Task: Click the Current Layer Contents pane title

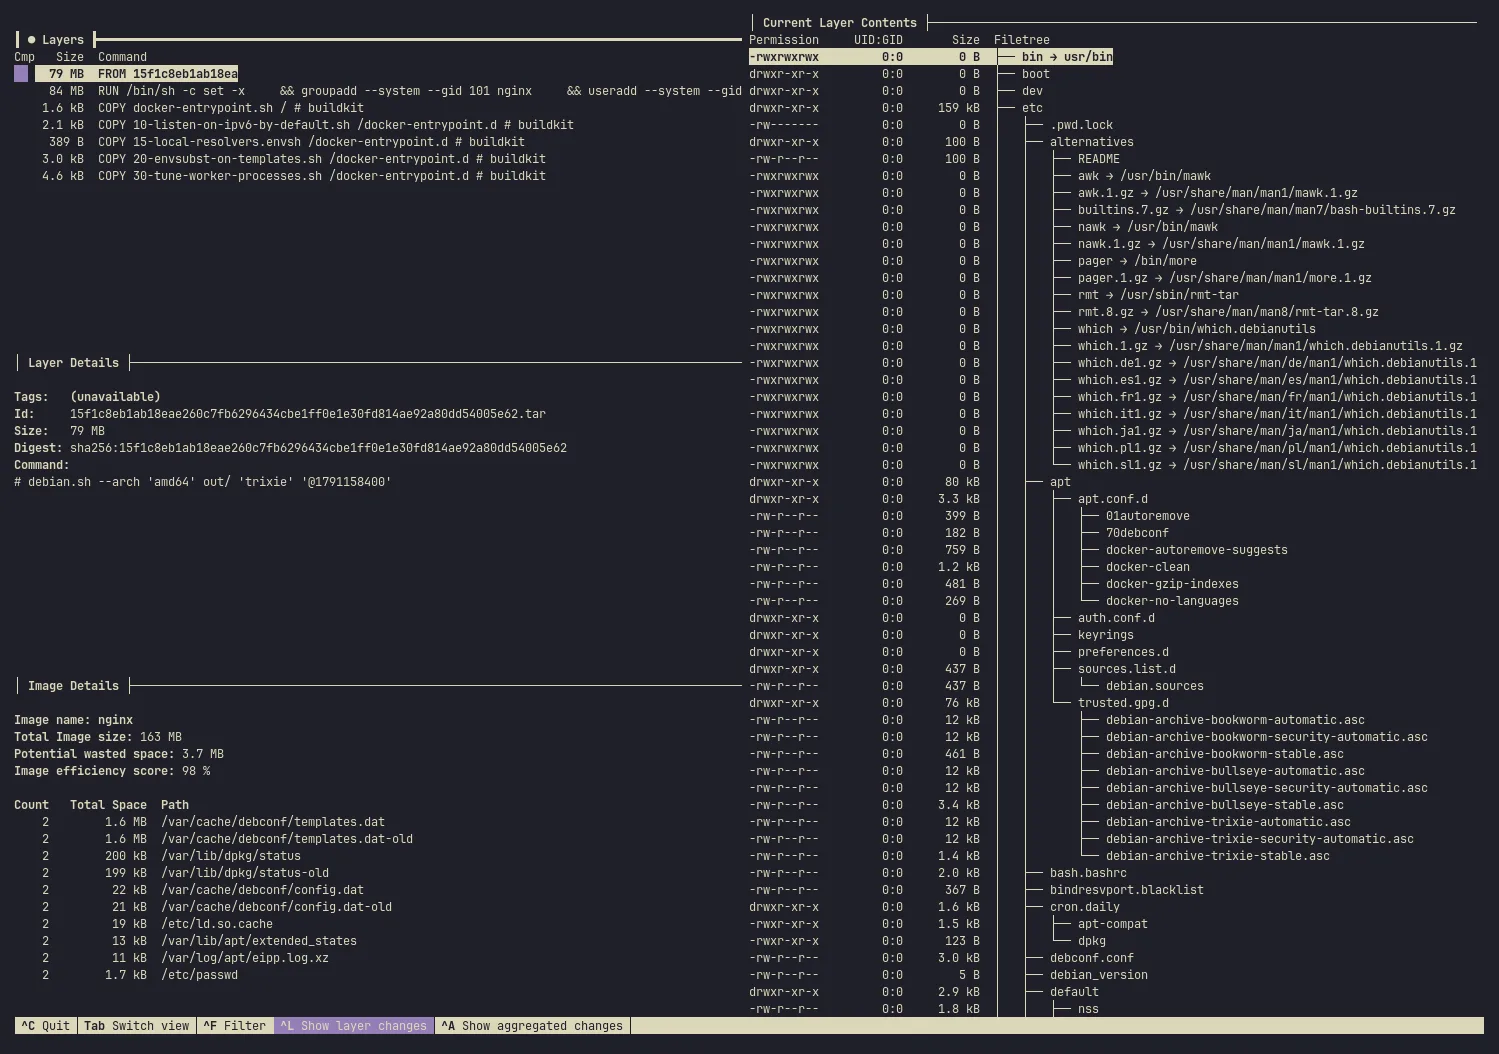Action: pyautogui.click(x=840, y=23)
